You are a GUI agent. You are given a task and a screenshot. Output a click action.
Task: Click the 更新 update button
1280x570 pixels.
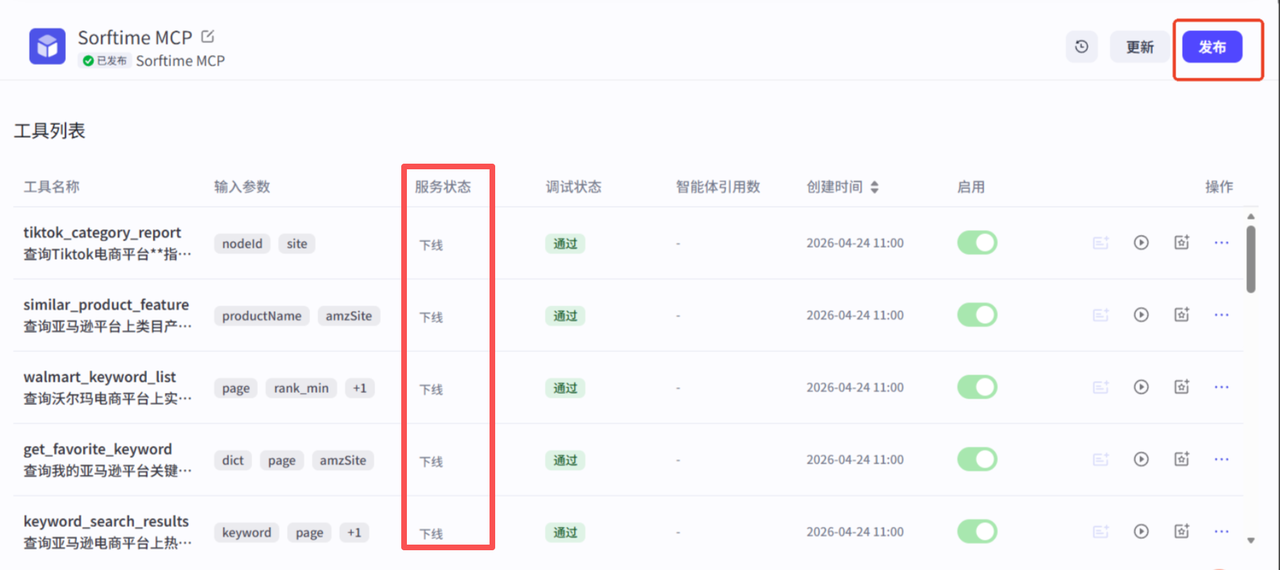(1140, 47)
